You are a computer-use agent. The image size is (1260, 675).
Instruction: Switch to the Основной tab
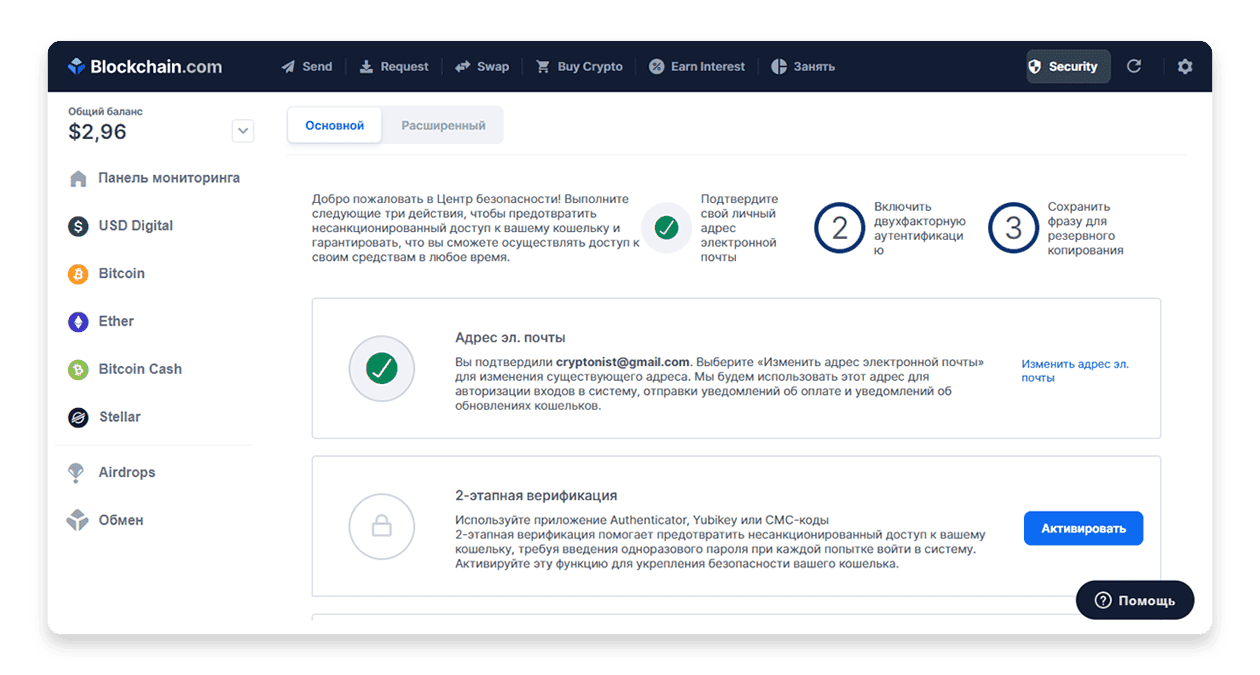click(x=334, y=125)
